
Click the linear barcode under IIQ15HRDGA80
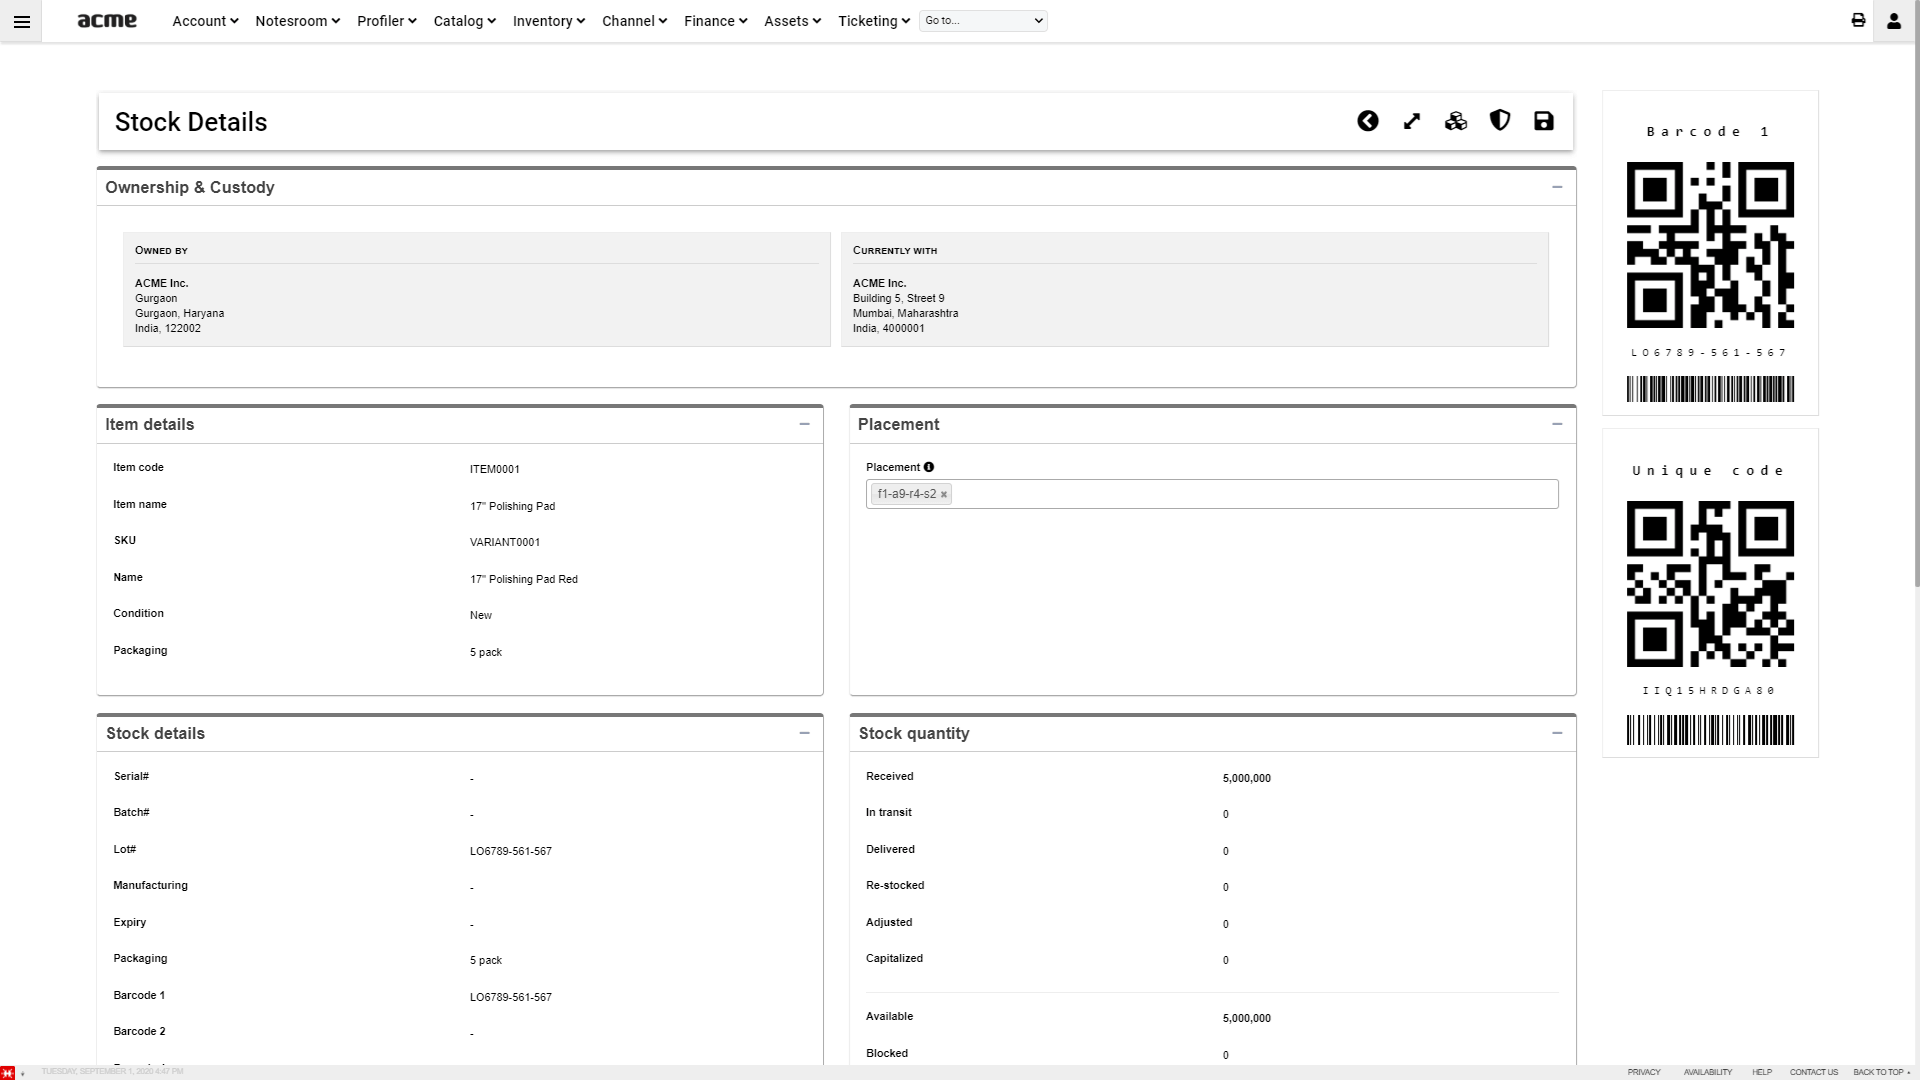(x=1710, y=730)
